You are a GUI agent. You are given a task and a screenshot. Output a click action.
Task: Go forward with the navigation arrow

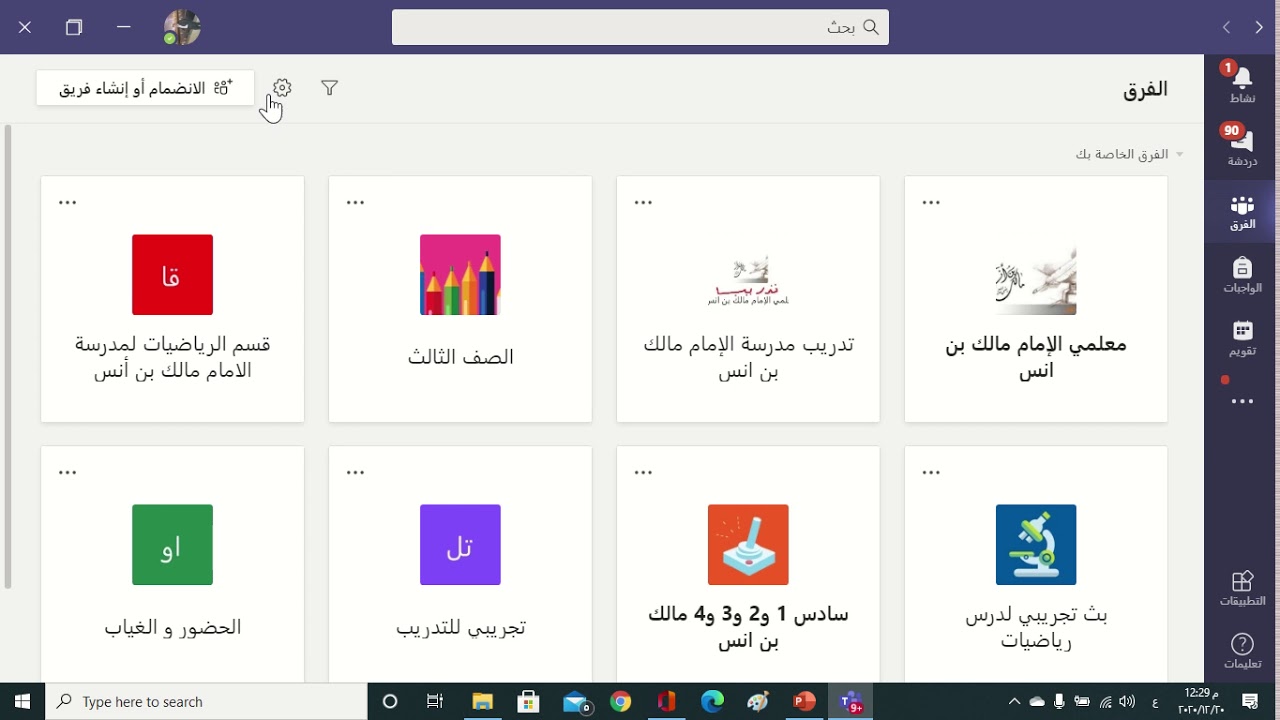[x=1226, y=27]
